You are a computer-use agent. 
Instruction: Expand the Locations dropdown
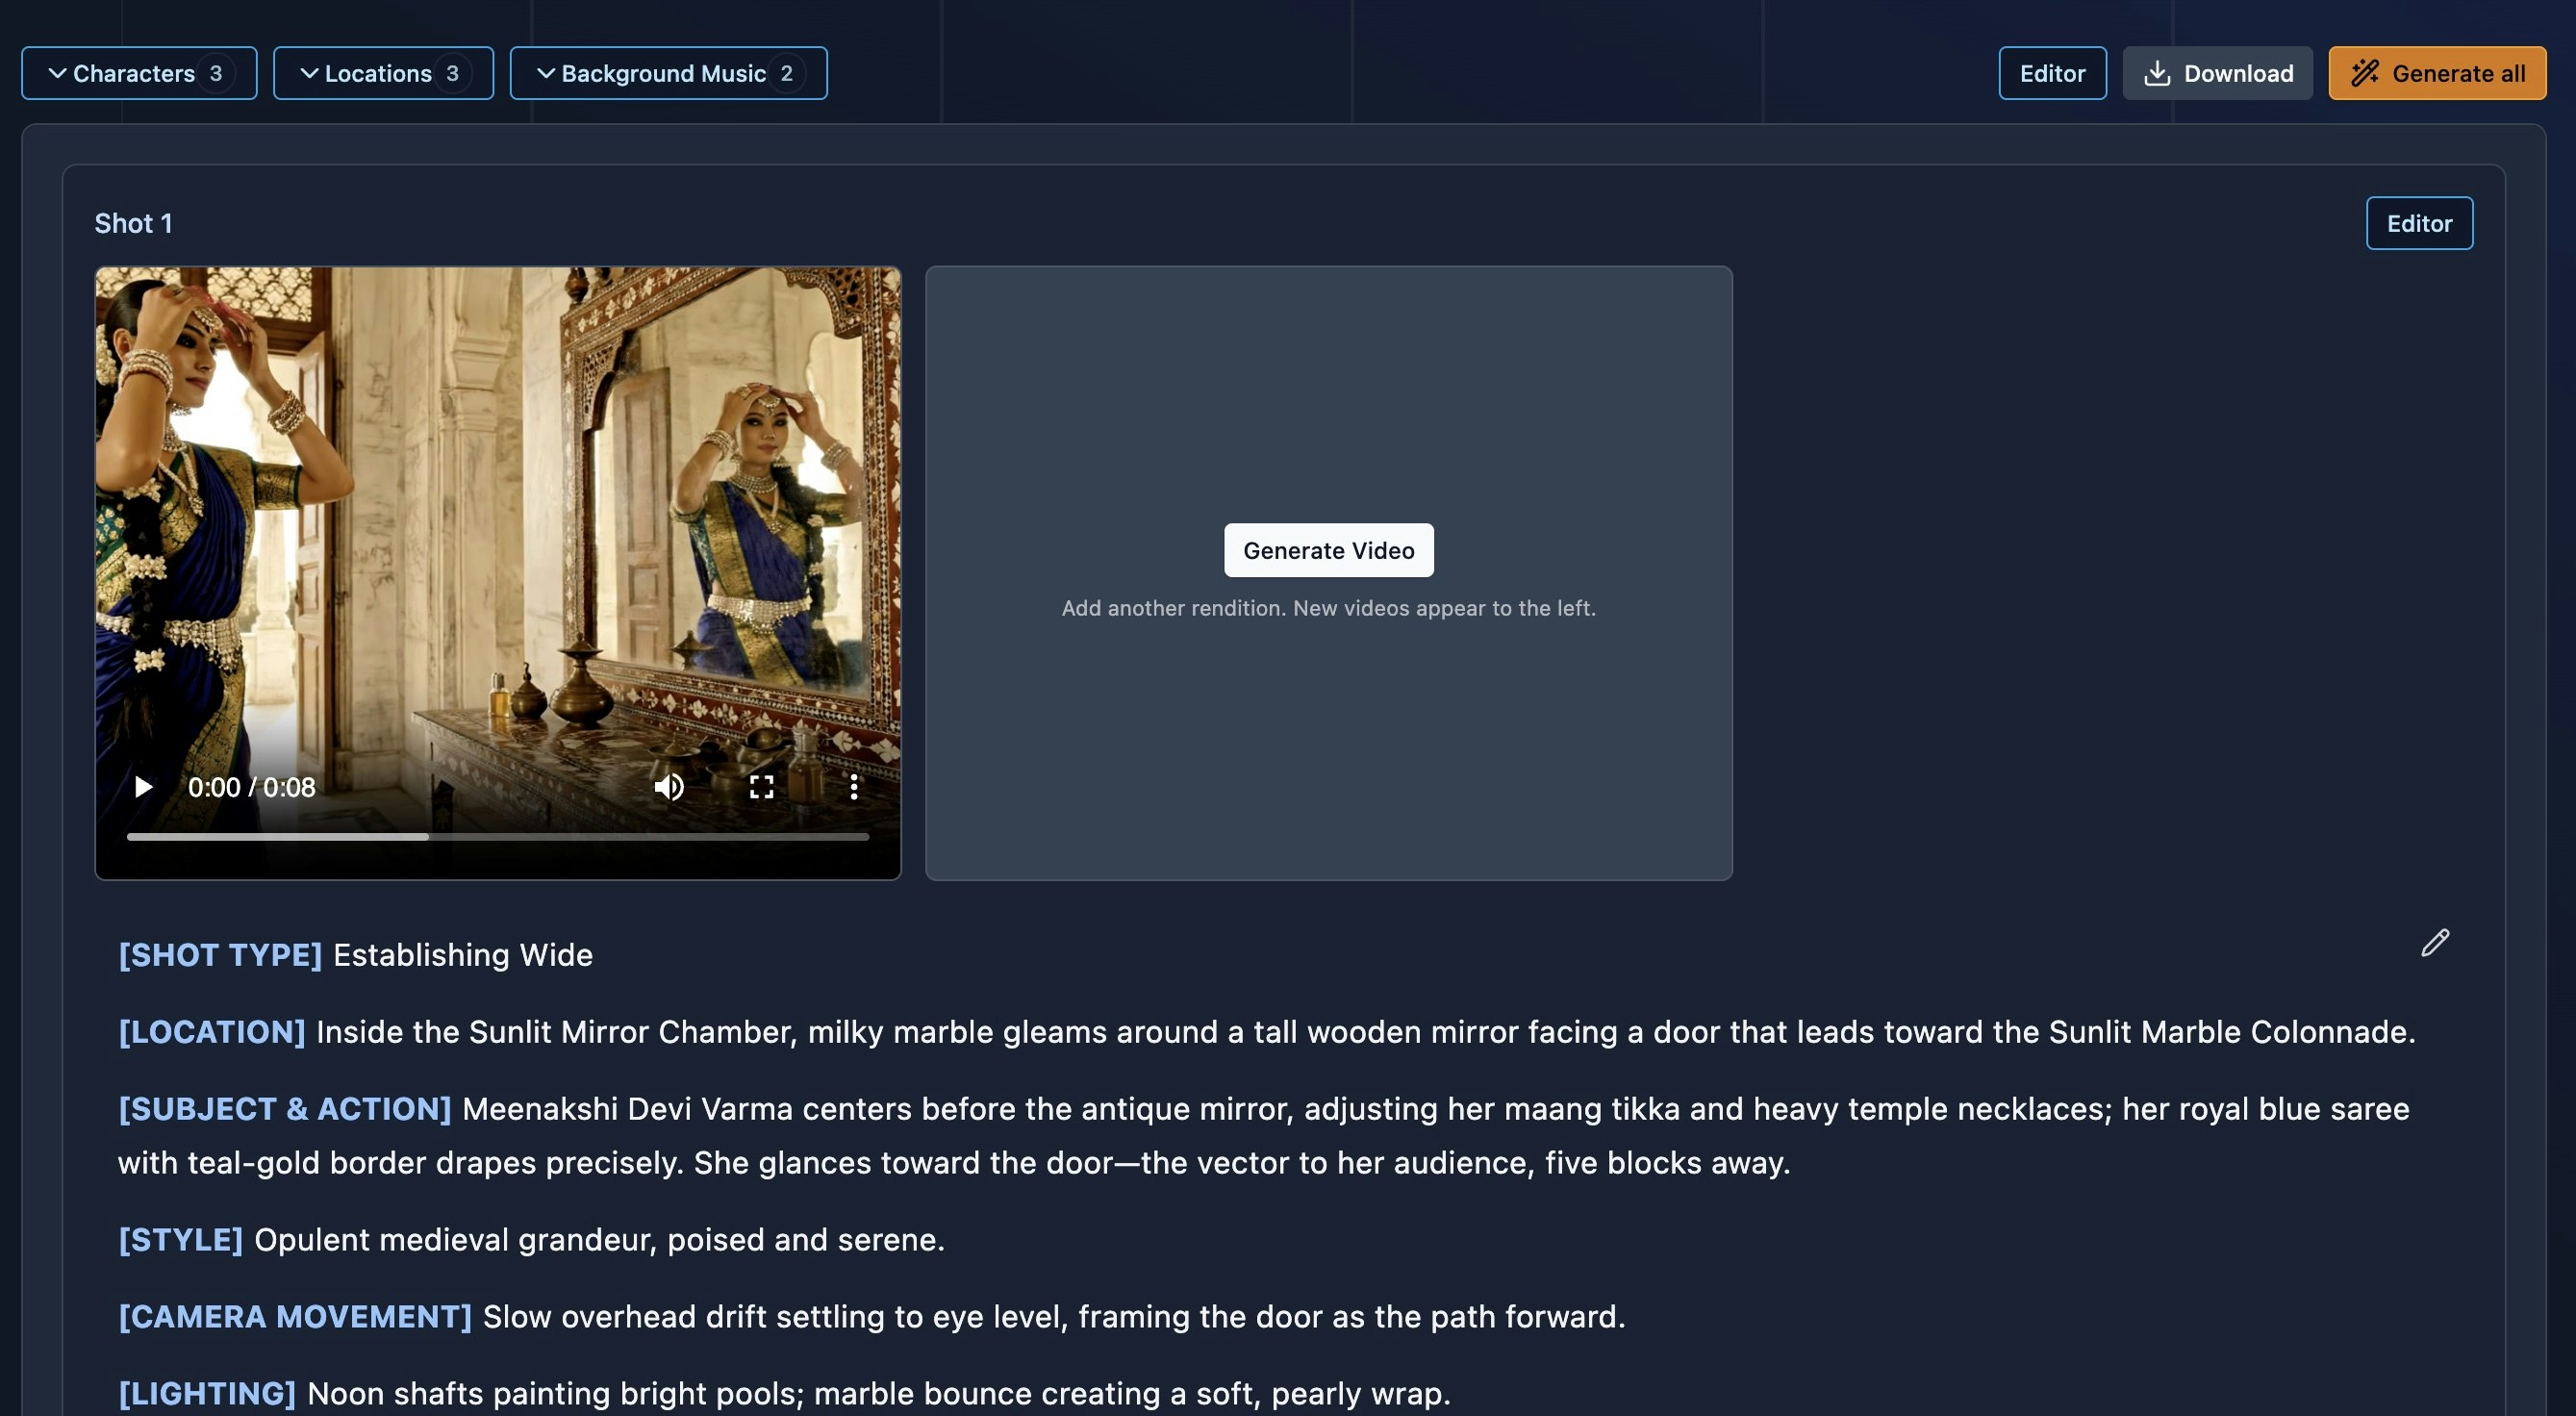383,72
